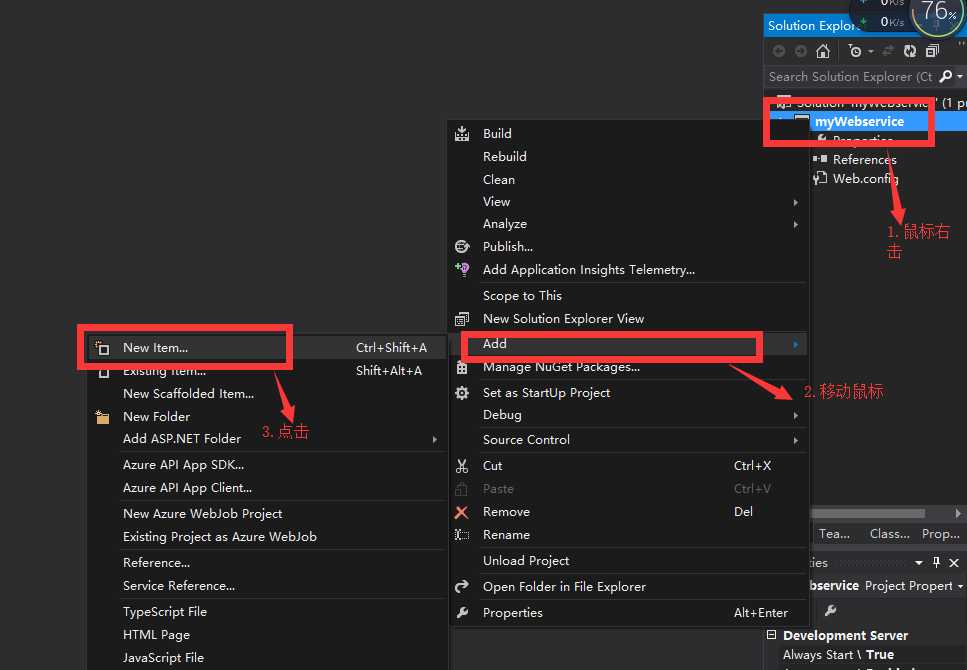Choose New Azure WebJob Project
Image resolution: width=967 pixels, height=670 pixels.
click(x=202, y=513)
